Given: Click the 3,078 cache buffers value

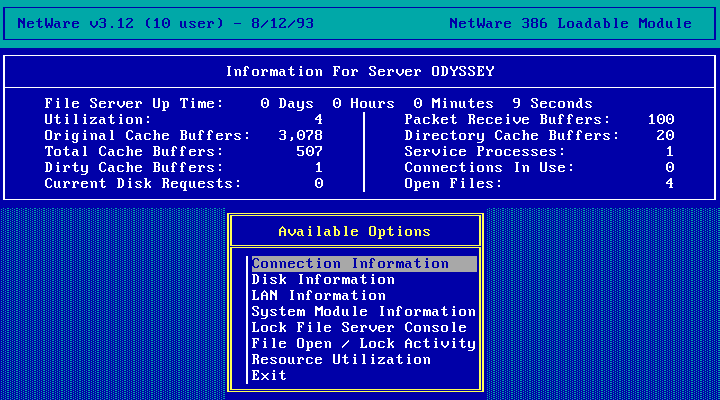Looking at the screenshot, I should (300, 135).
